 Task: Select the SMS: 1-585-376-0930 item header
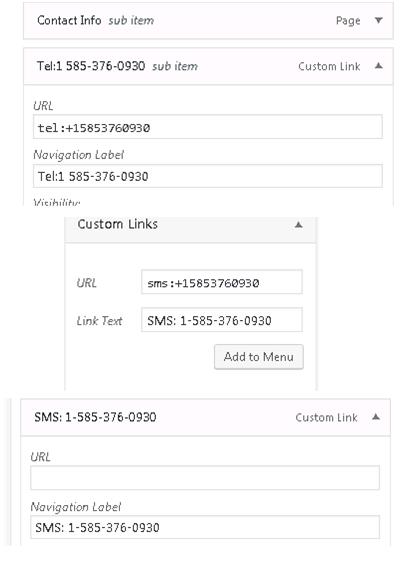205,417
